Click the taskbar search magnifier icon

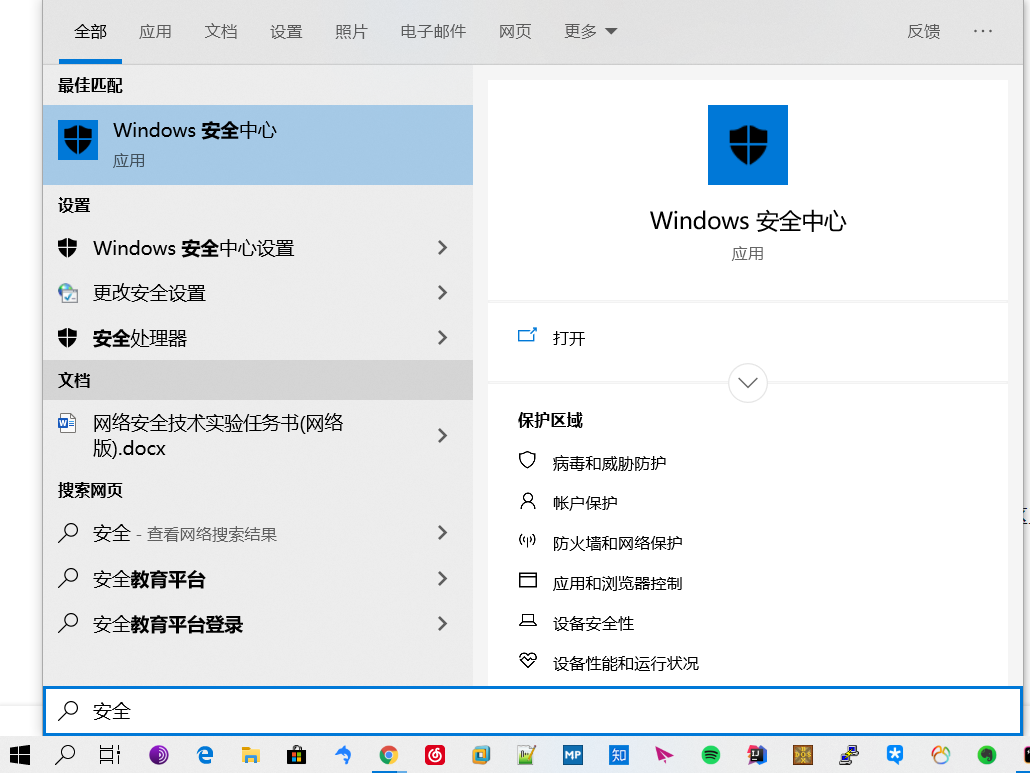pos(65,755)
